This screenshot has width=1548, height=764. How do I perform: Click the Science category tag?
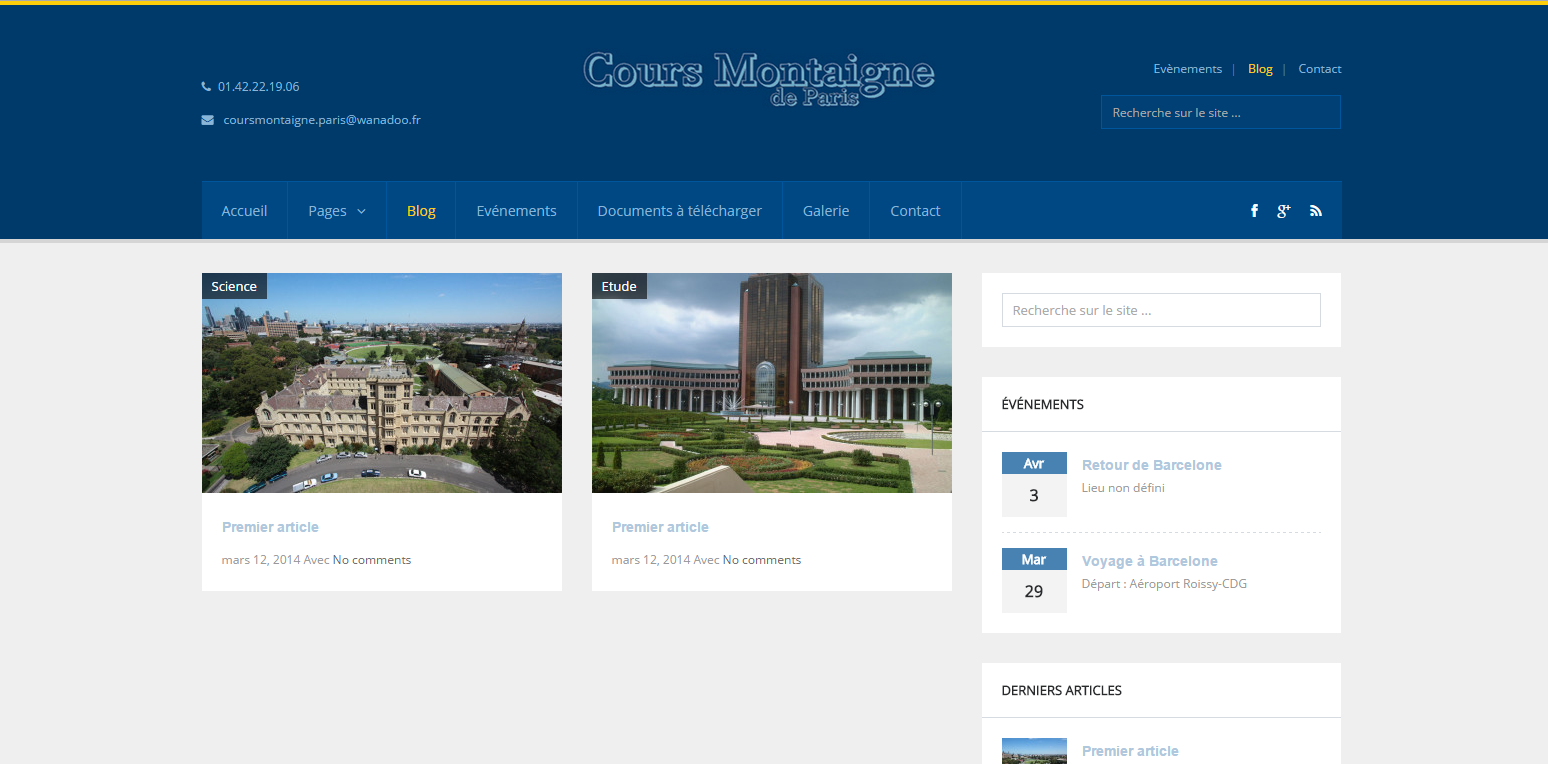pyautogui.click(x=234, y=287)
